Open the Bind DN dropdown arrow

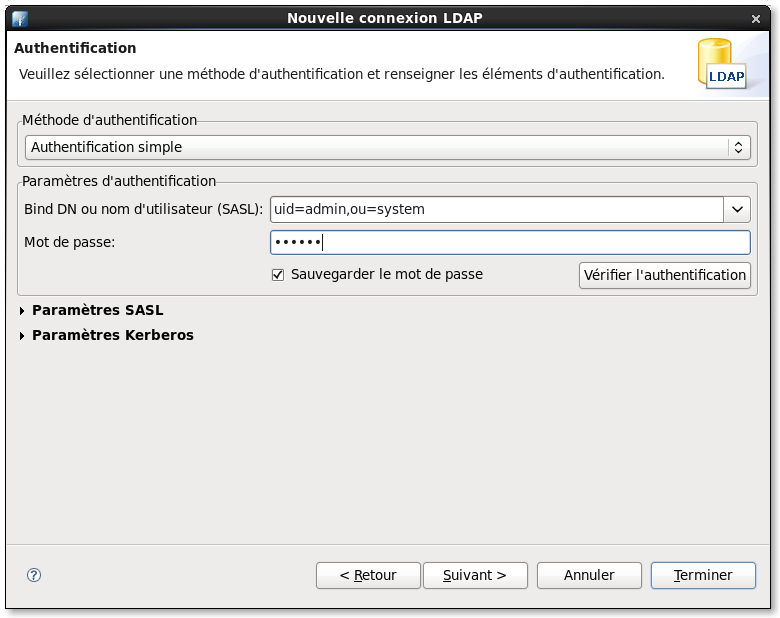737,209
